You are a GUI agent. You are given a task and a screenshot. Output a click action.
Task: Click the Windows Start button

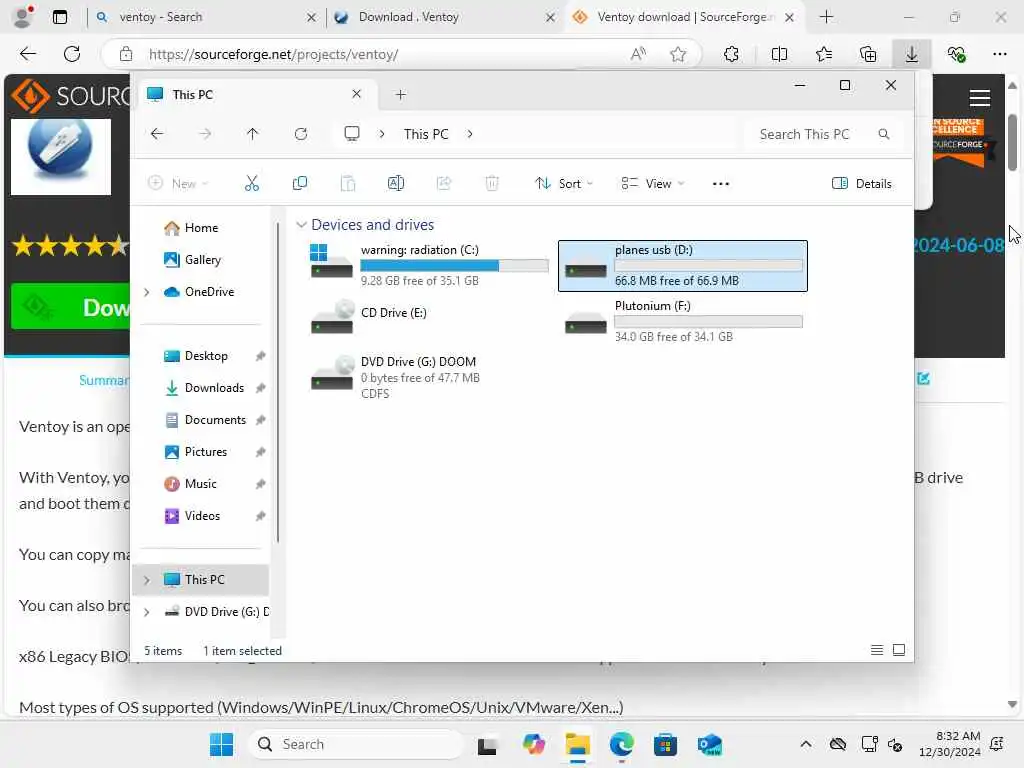[x=221, y=744]
